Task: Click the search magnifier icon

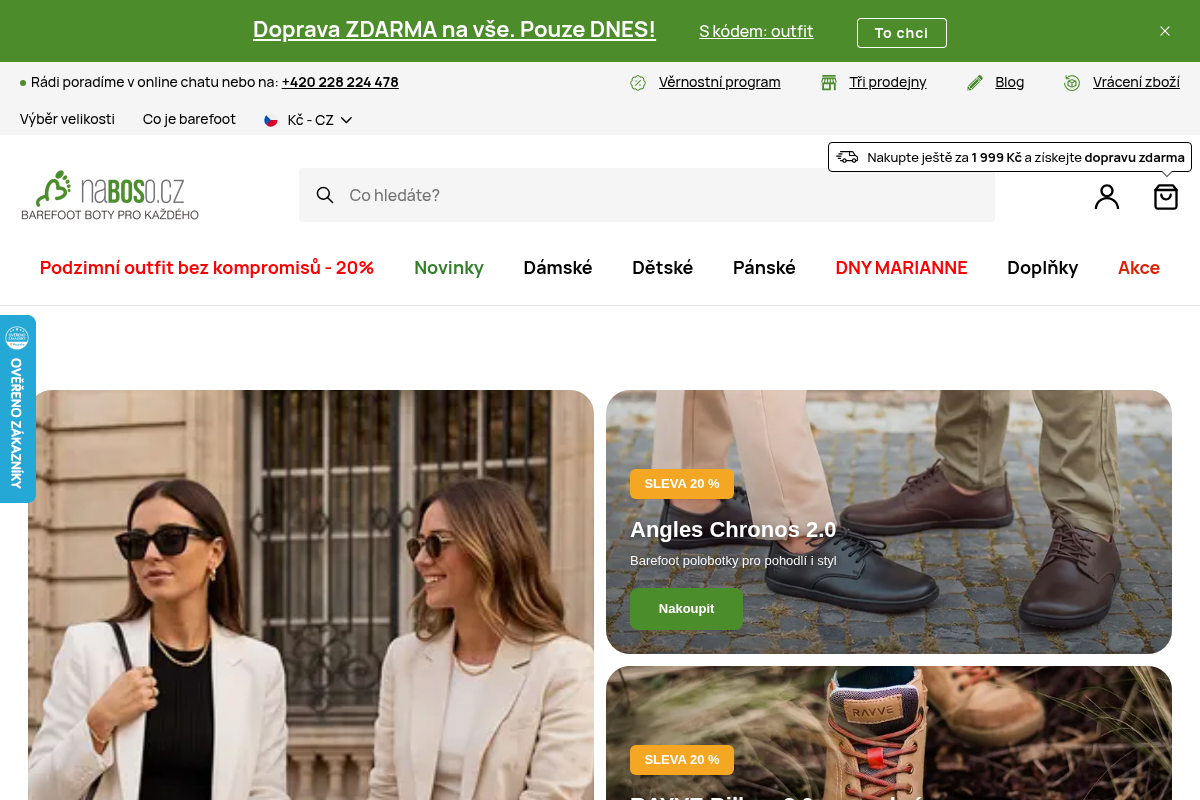Action: point(325,195)
